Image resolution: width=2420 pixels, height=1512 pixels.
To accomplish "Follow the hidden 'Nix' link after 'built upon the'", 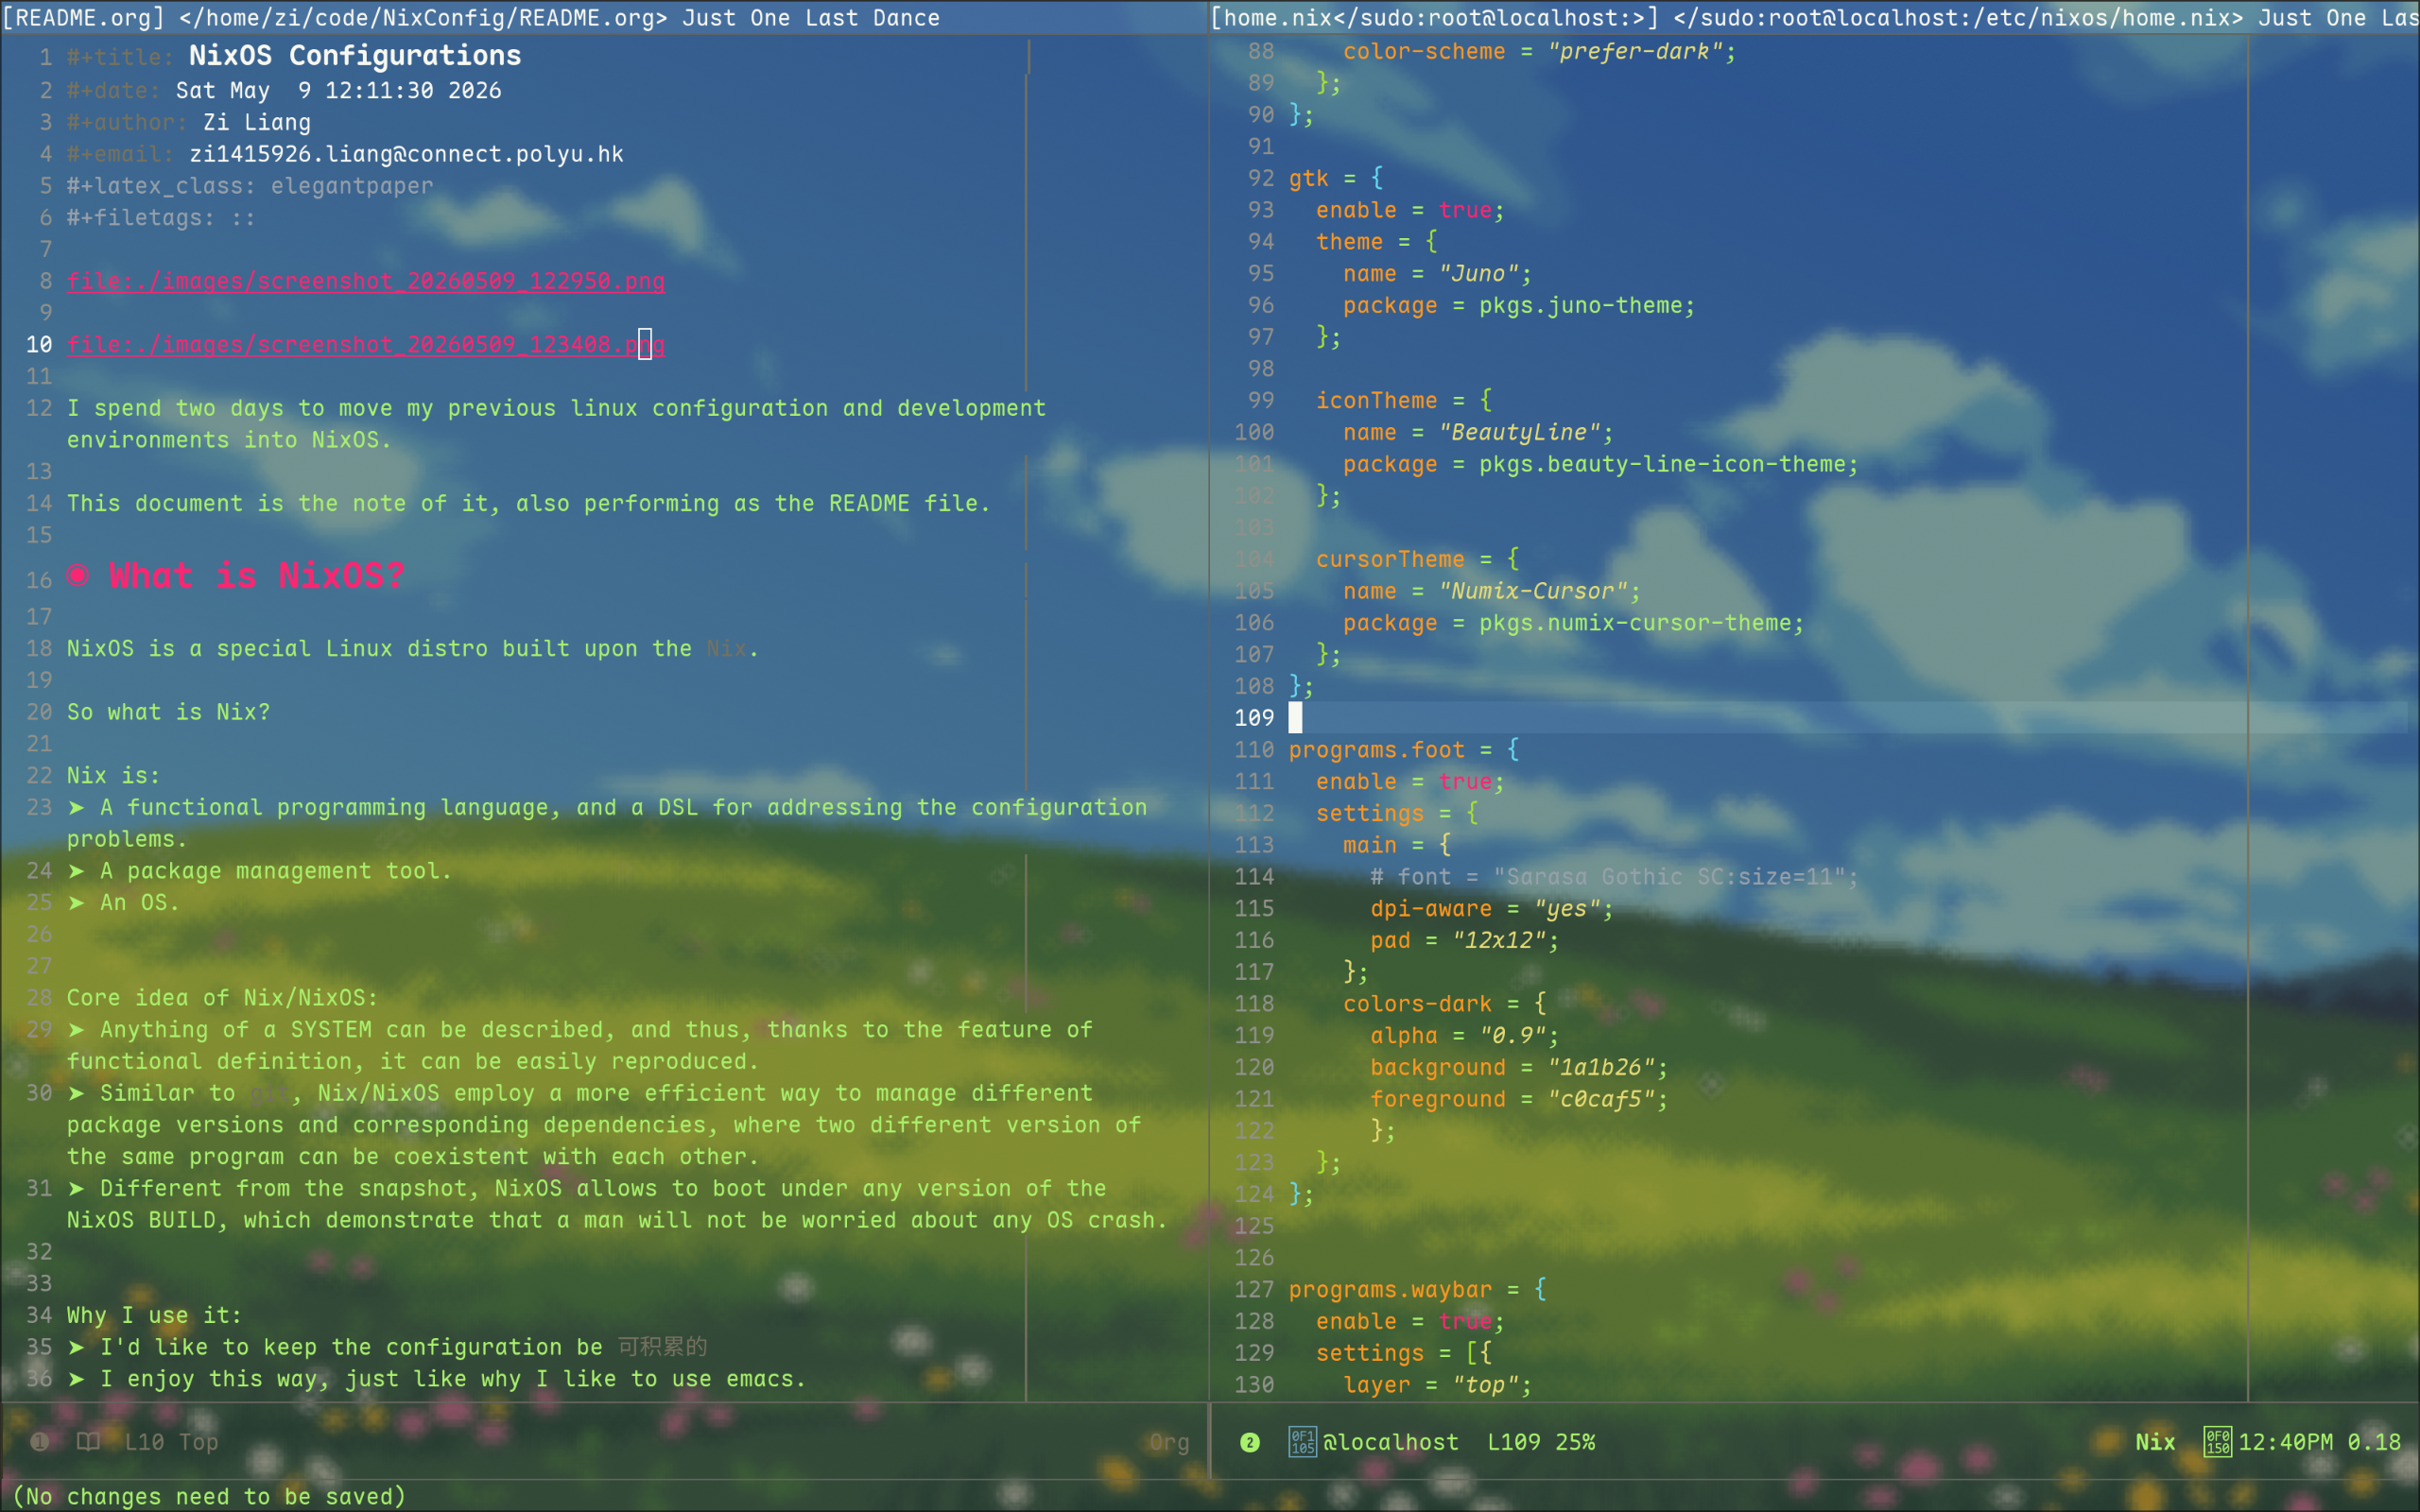I will point(726,649).
